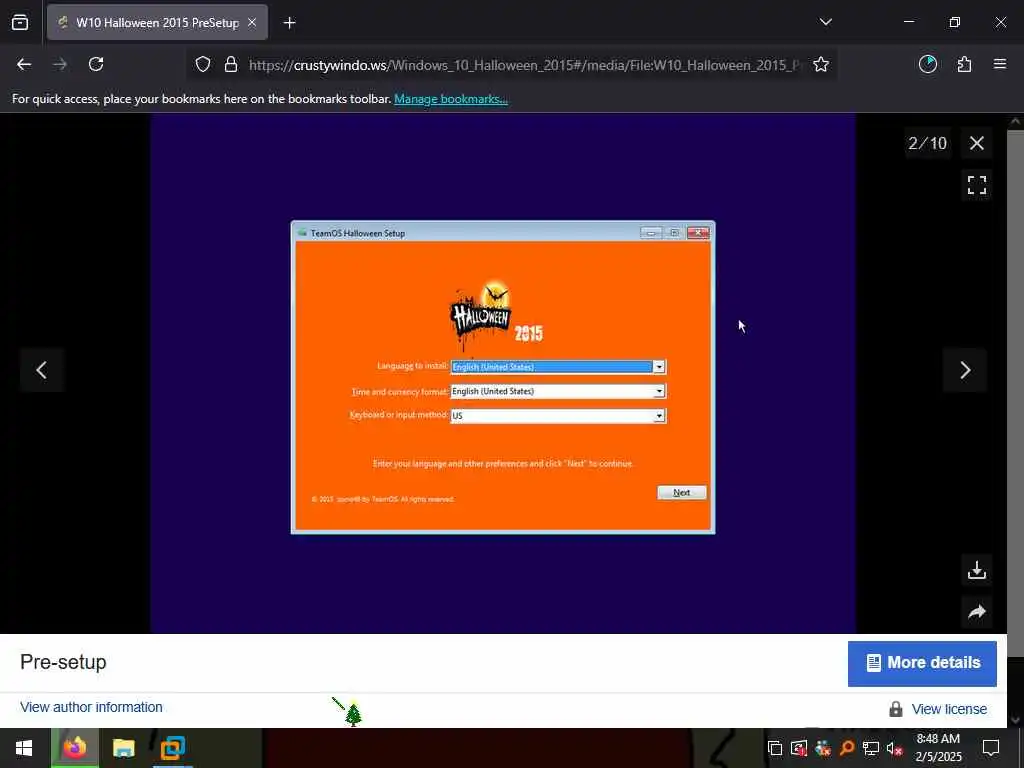Click the tray icon with red badge
1024x768 pixels.
click(x=799, y=748)
